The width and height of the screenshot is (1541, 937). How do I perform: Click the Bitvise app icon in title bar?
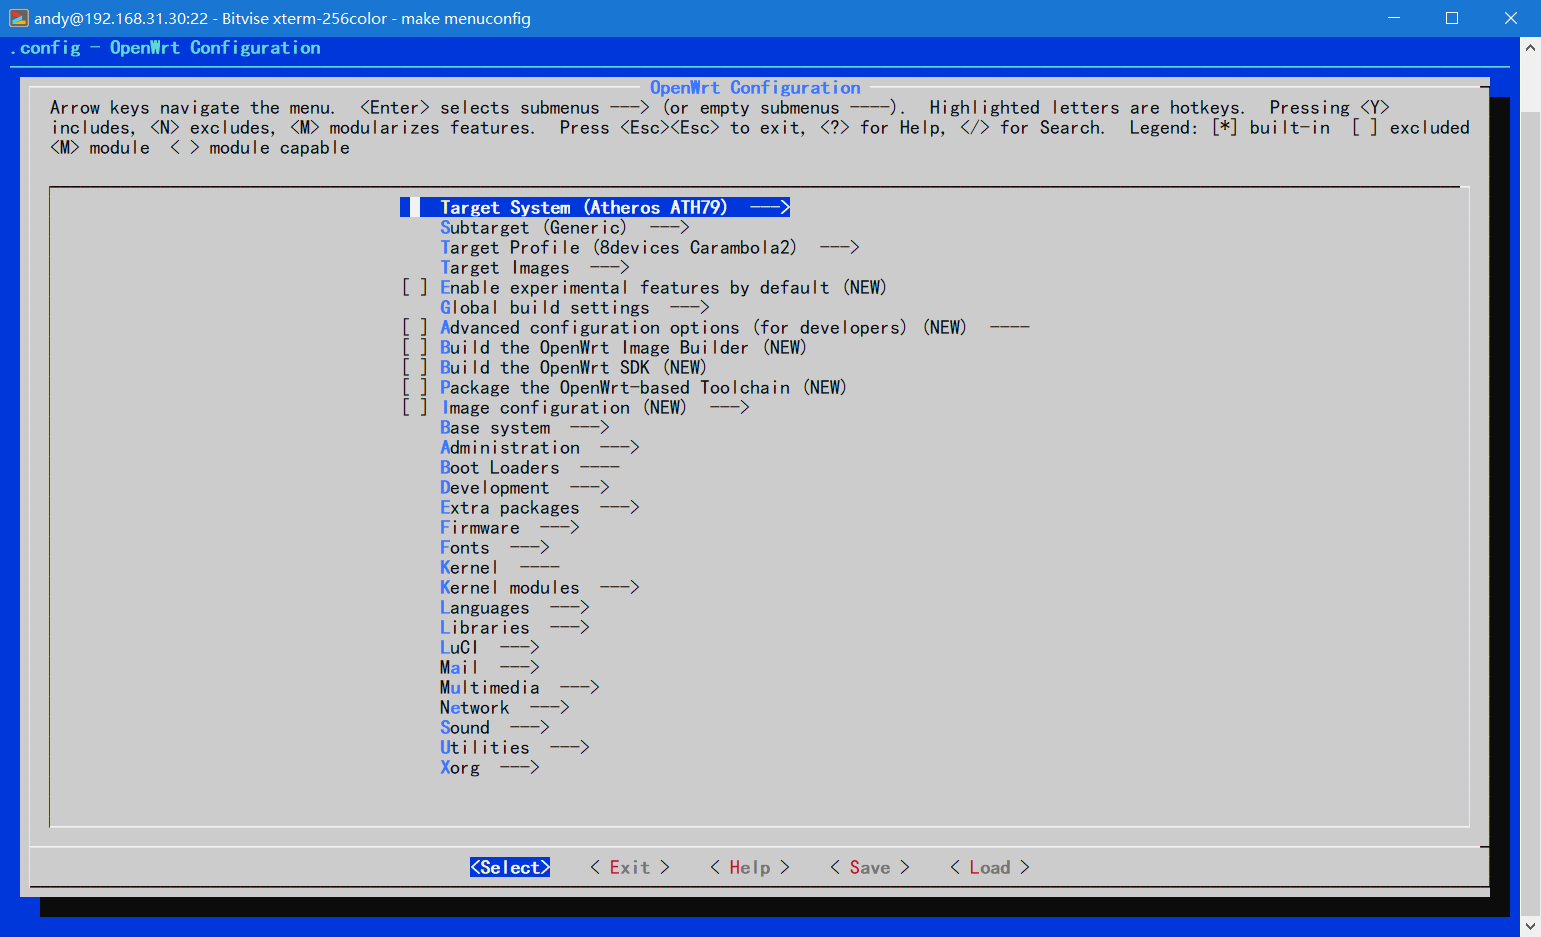point(18,18)
